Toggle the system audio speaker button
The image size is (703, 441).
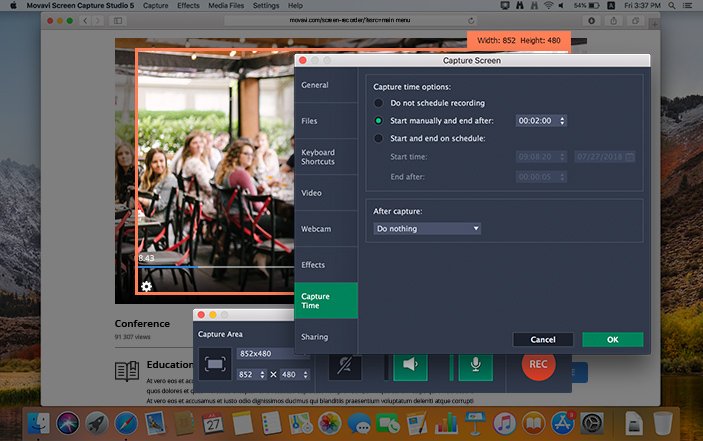coord(410,365)
